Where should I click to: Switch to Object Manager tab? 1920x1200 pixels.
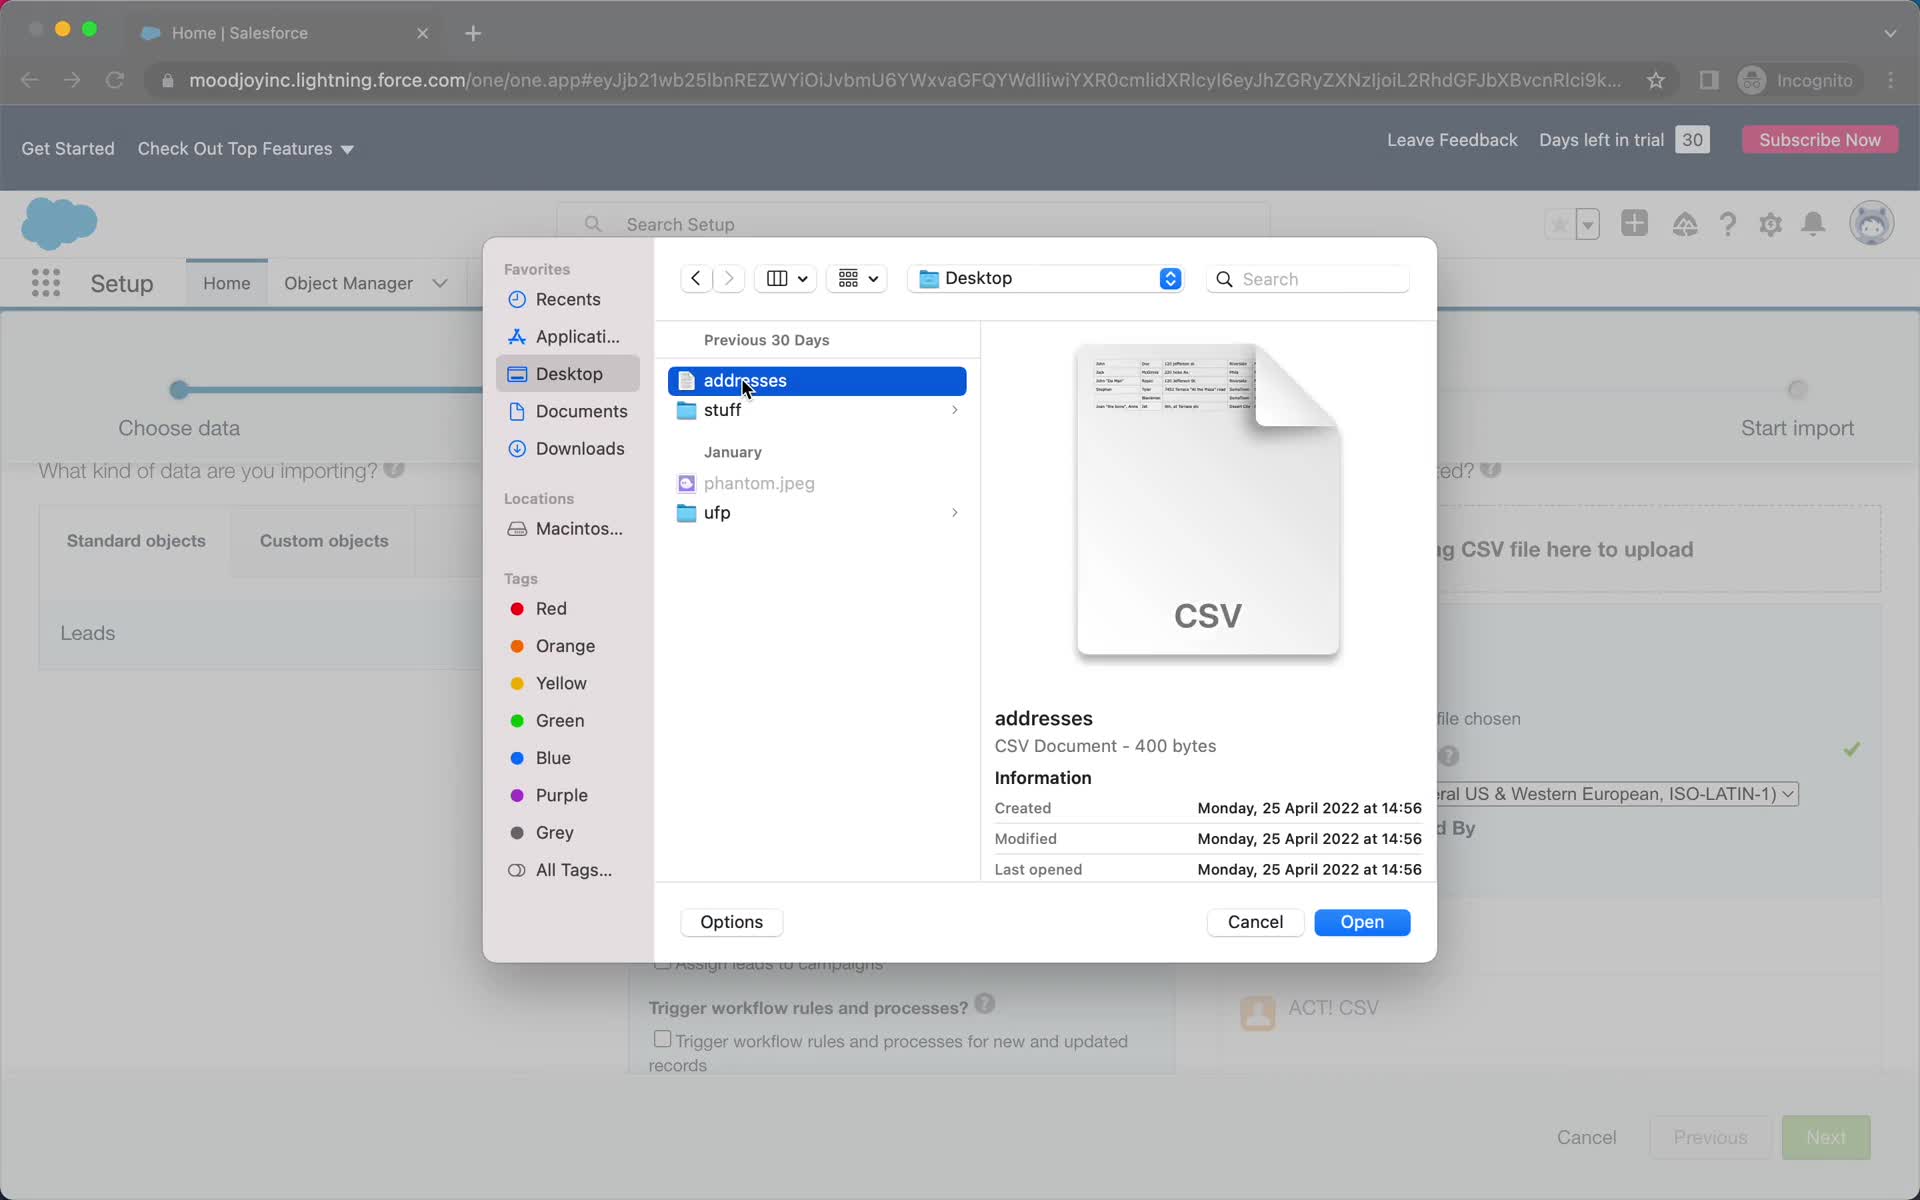(348, 284)
